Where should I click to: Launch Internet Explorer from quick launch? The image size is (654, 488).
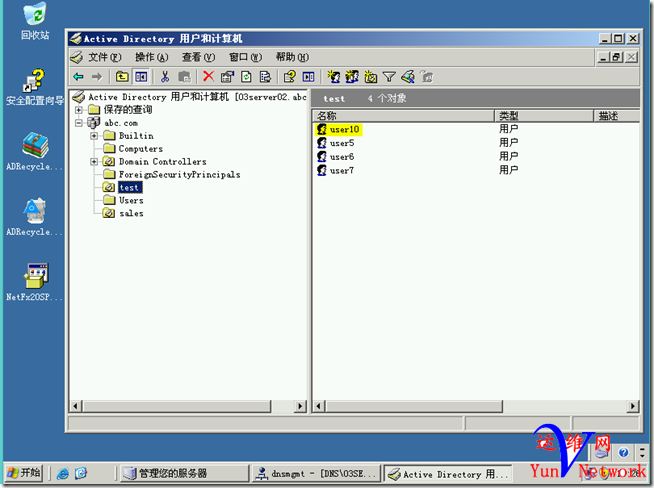63,473
